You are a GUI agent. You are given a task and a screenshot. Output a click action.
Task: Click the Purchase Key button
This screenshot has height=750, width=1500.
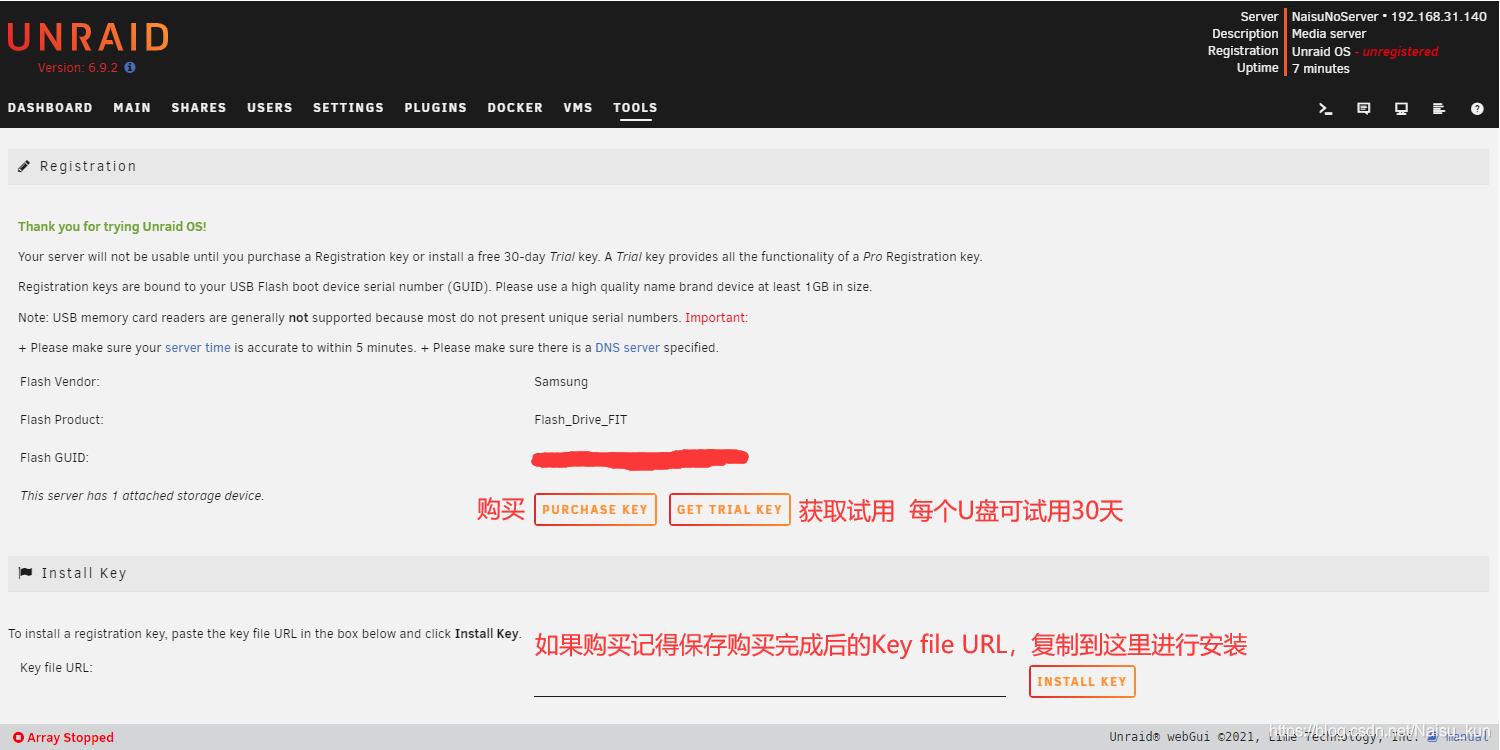click(595, 510)
